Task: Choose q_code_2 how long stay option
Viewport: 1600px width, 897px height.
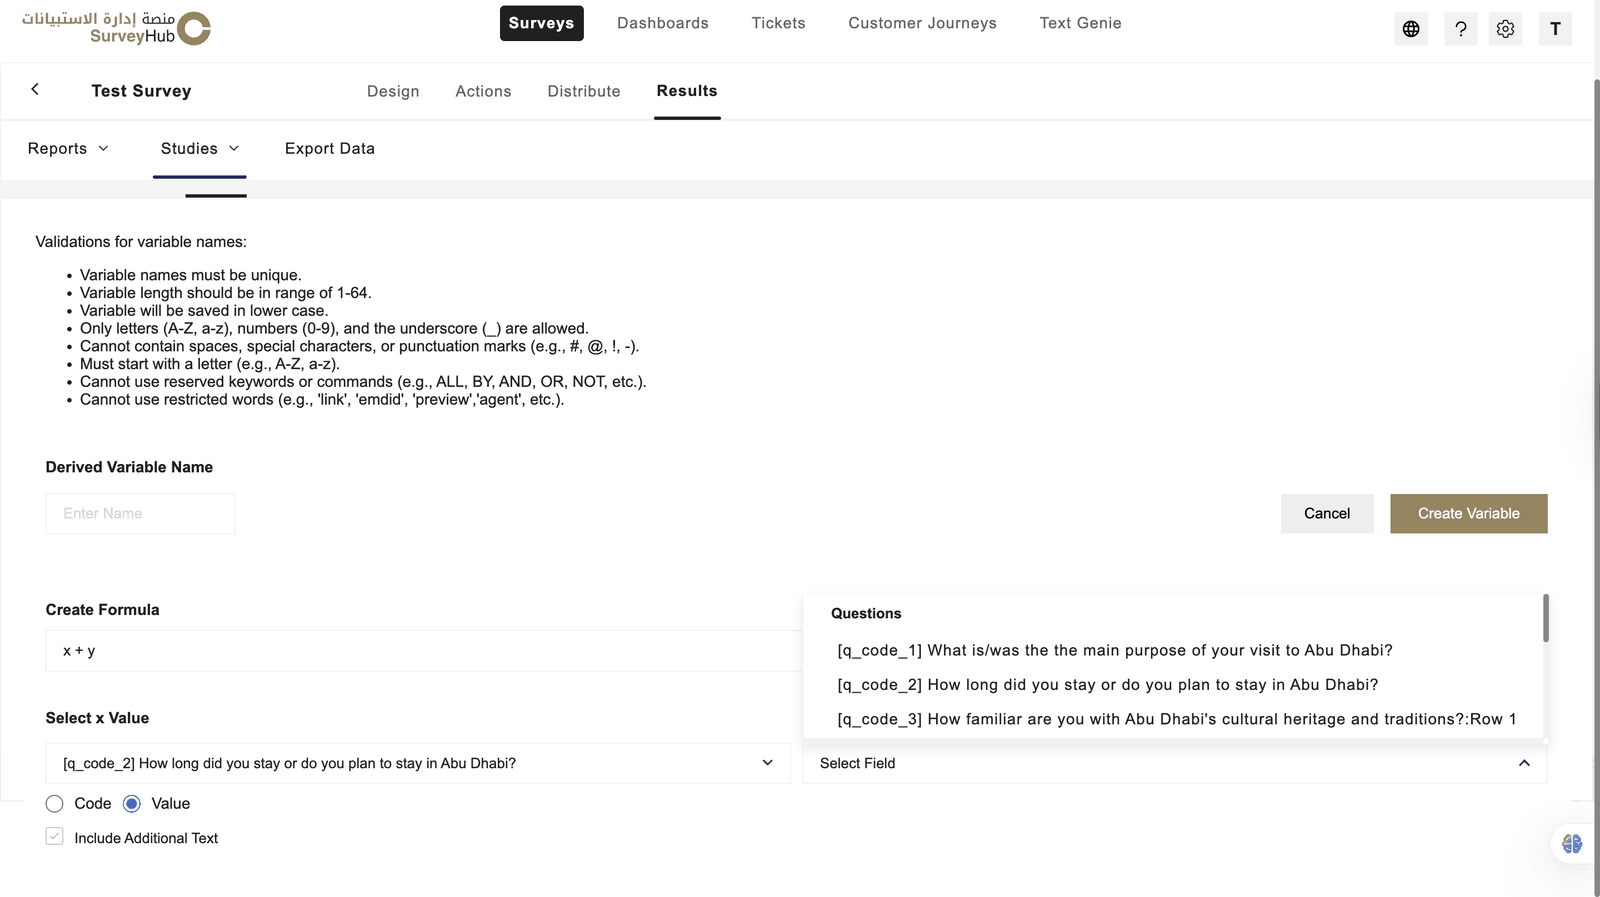Action: [1107, 685]
